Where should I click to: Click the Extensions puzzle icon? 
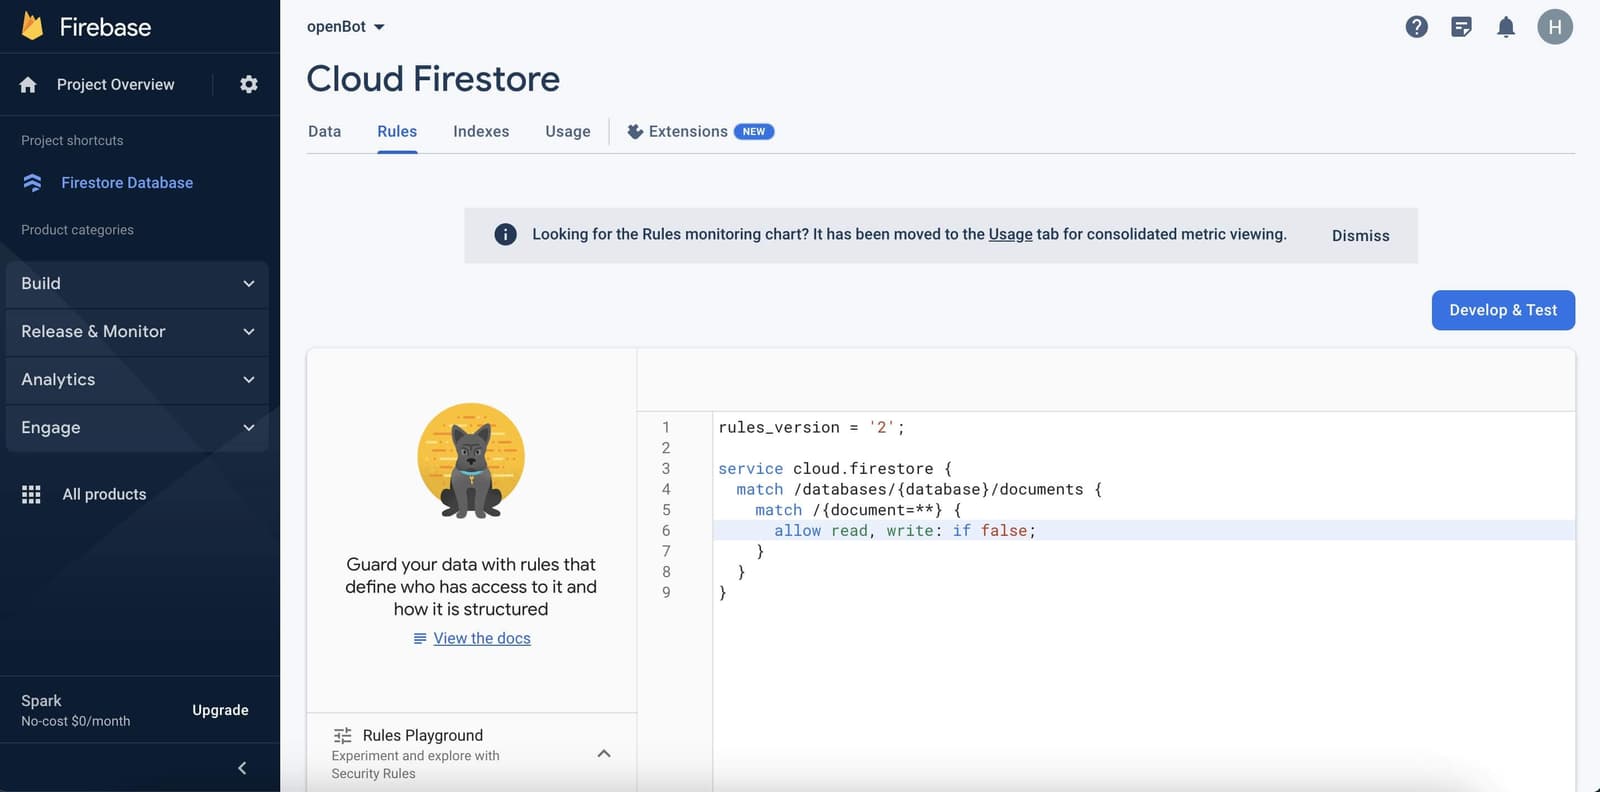click(635, 132)
